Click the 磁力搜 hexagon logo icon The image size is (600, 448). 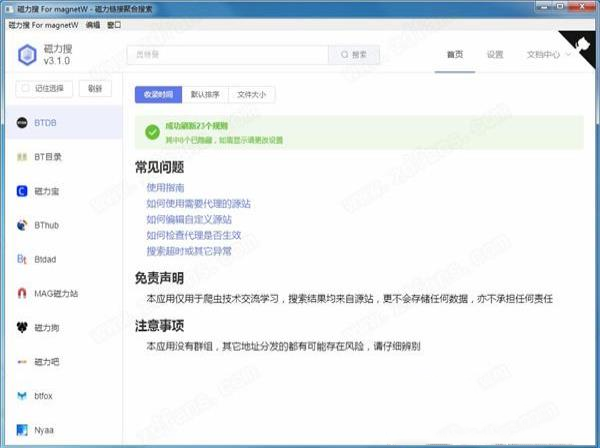point(27,55)
